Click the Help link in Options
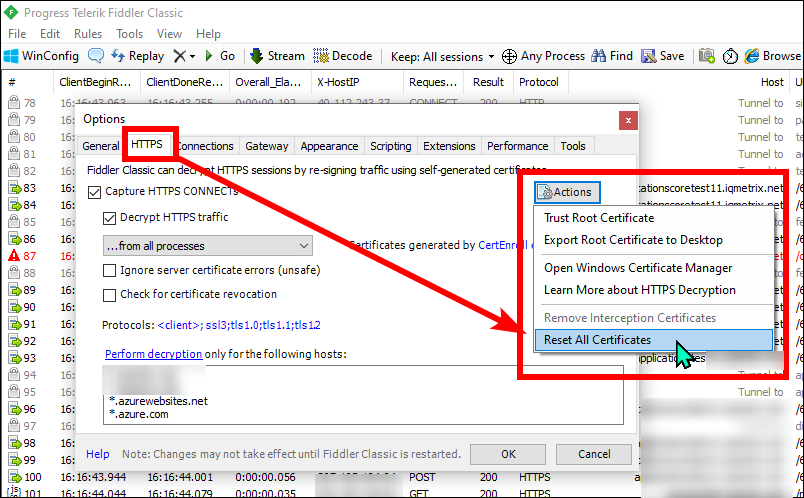This screenshot has width=804, height=498. tap(97, 454)
